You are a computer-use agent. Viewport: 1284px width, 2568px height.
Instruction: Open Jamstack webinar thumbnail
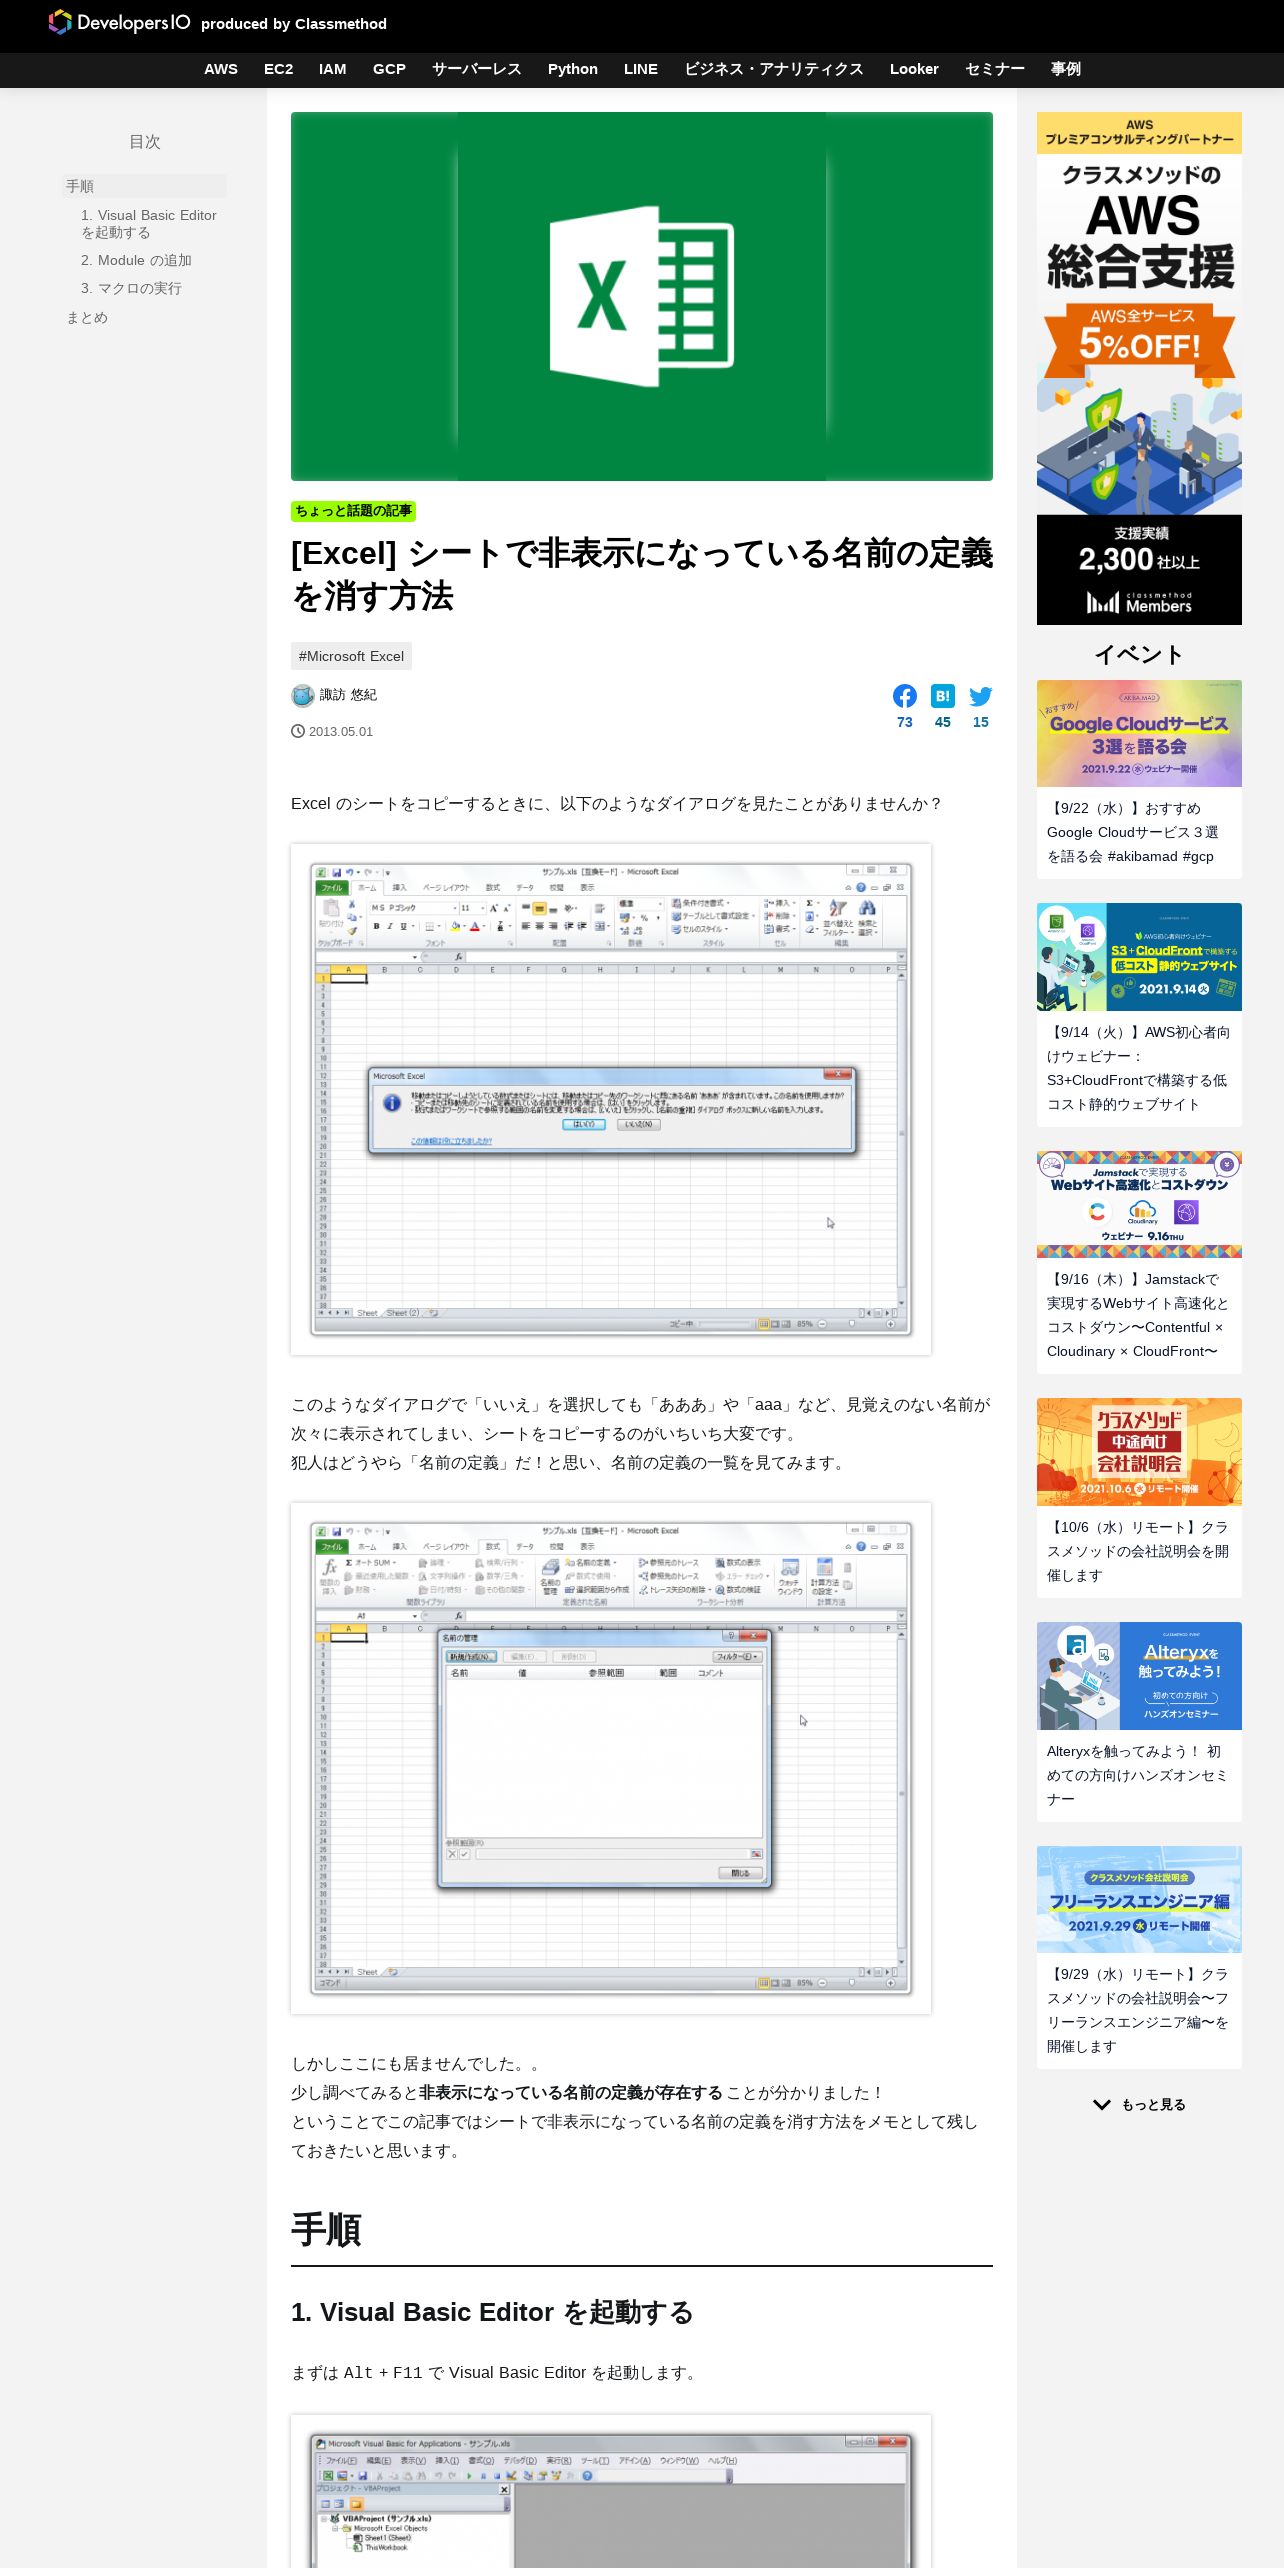[x=1139, y=1204]
